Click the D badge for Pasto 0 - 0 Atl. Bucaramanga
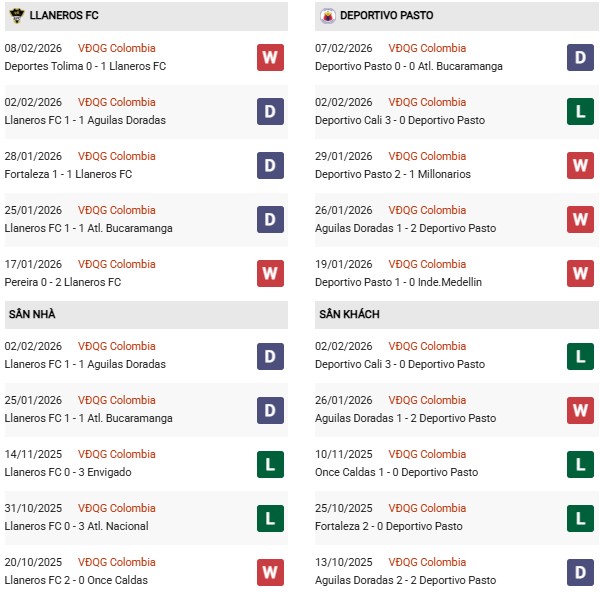 580,57
